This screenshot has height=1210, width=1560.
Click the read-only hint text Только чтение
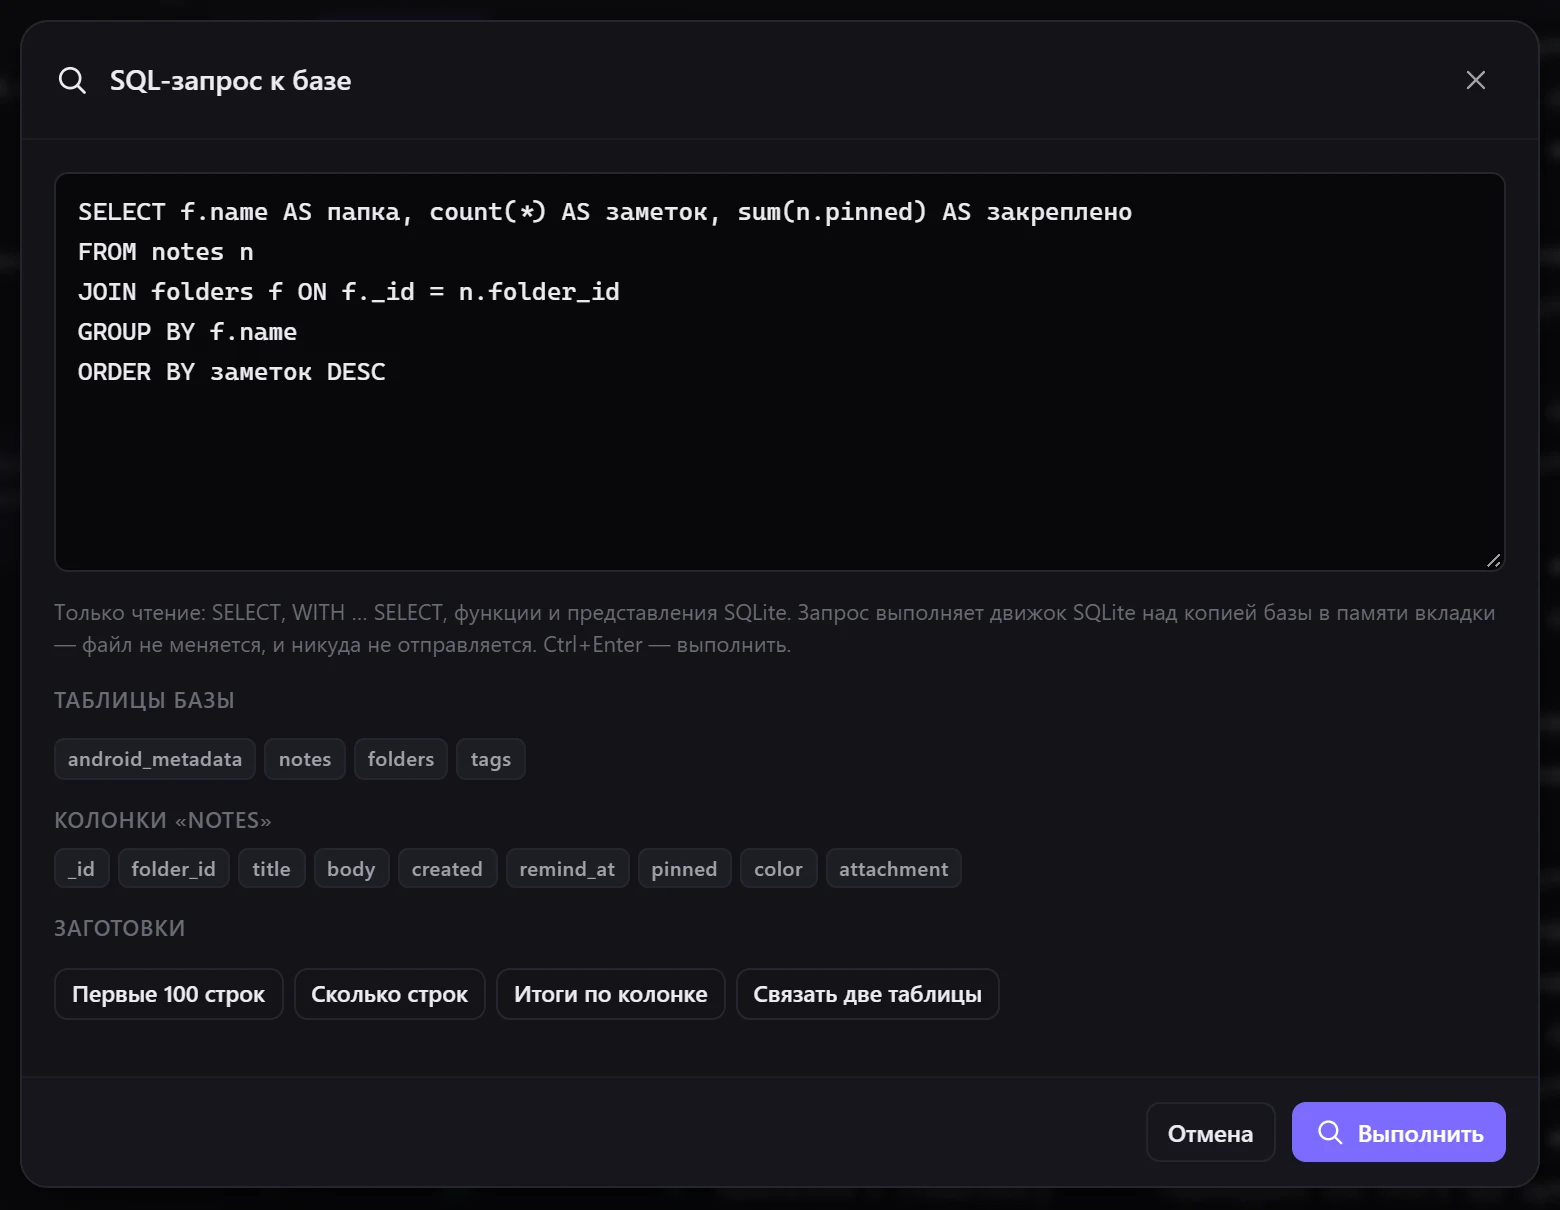pos(775,628)
